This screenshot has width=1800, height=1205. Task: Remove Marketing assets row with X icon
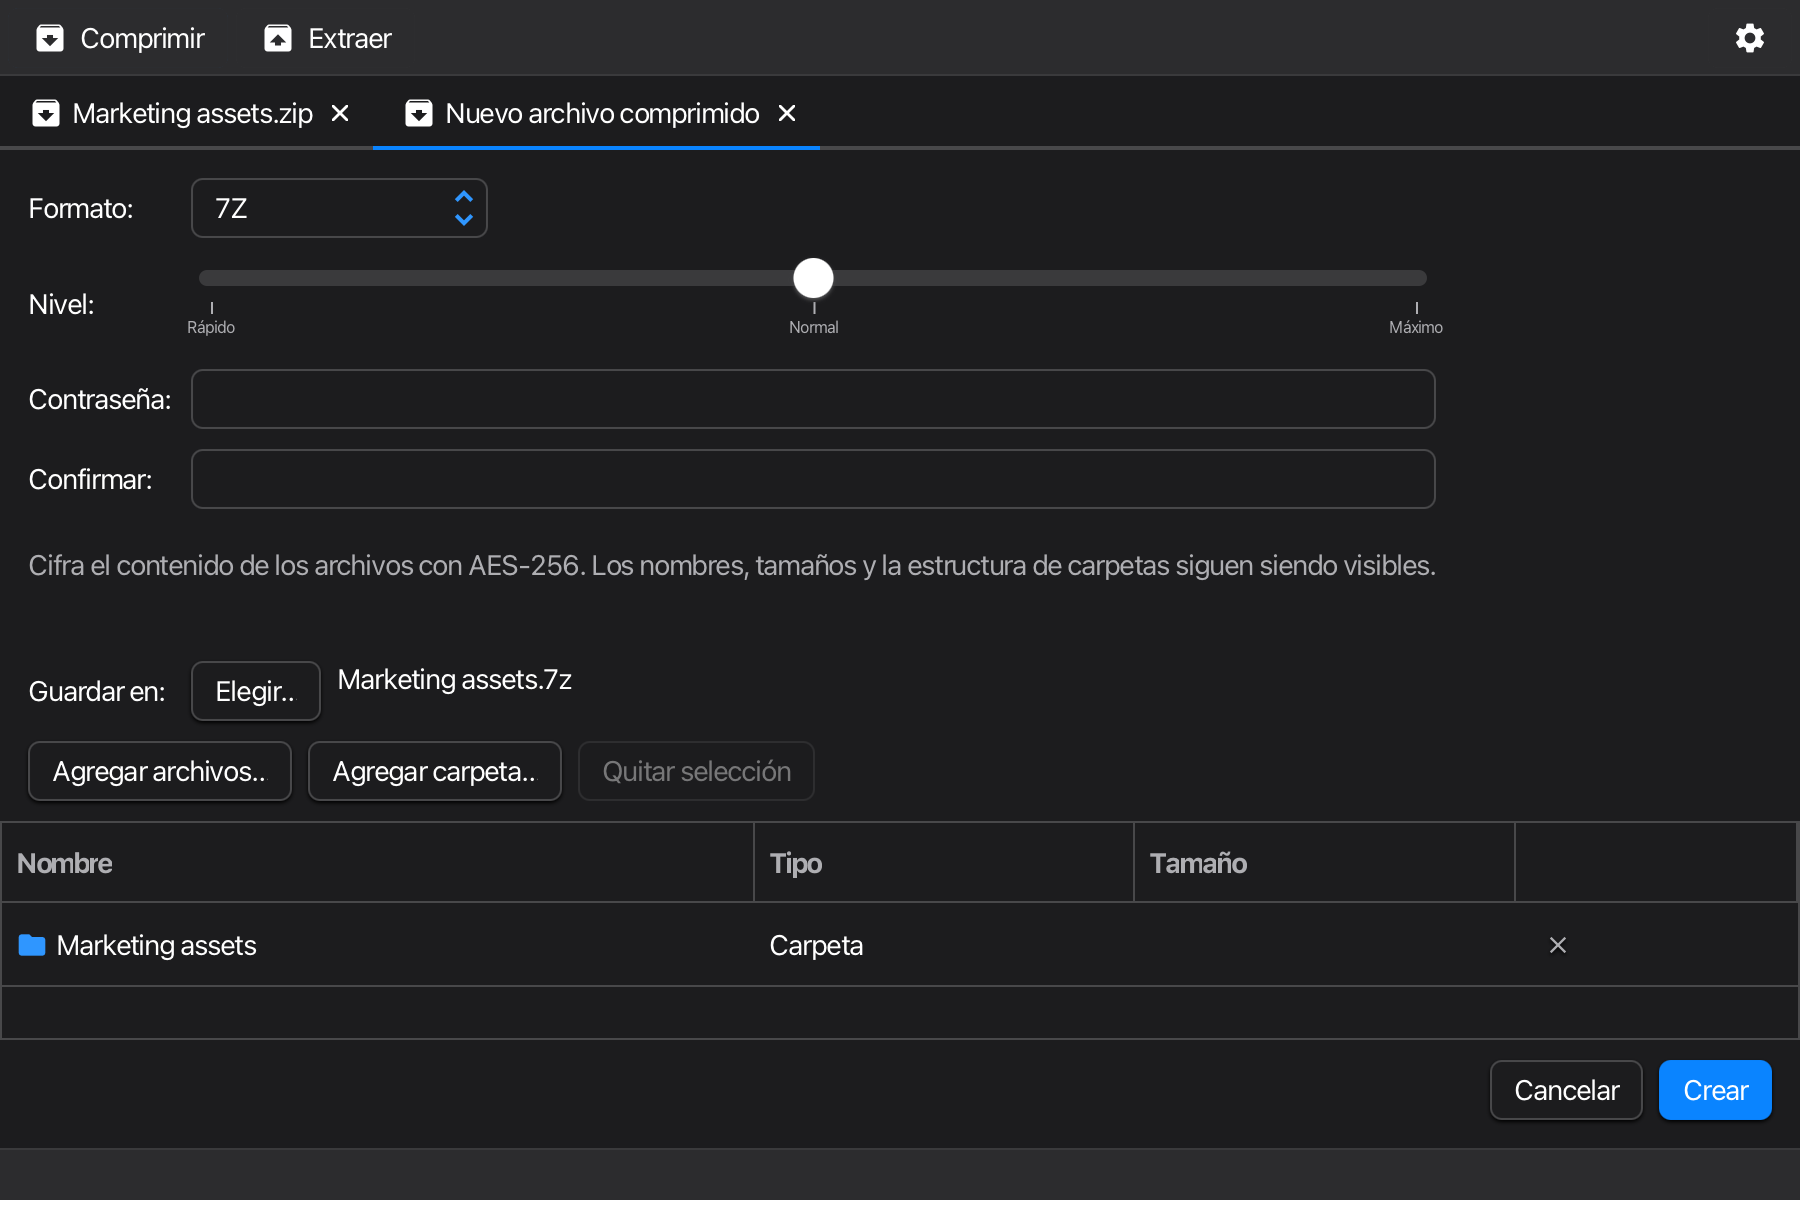coord(1558,945)
